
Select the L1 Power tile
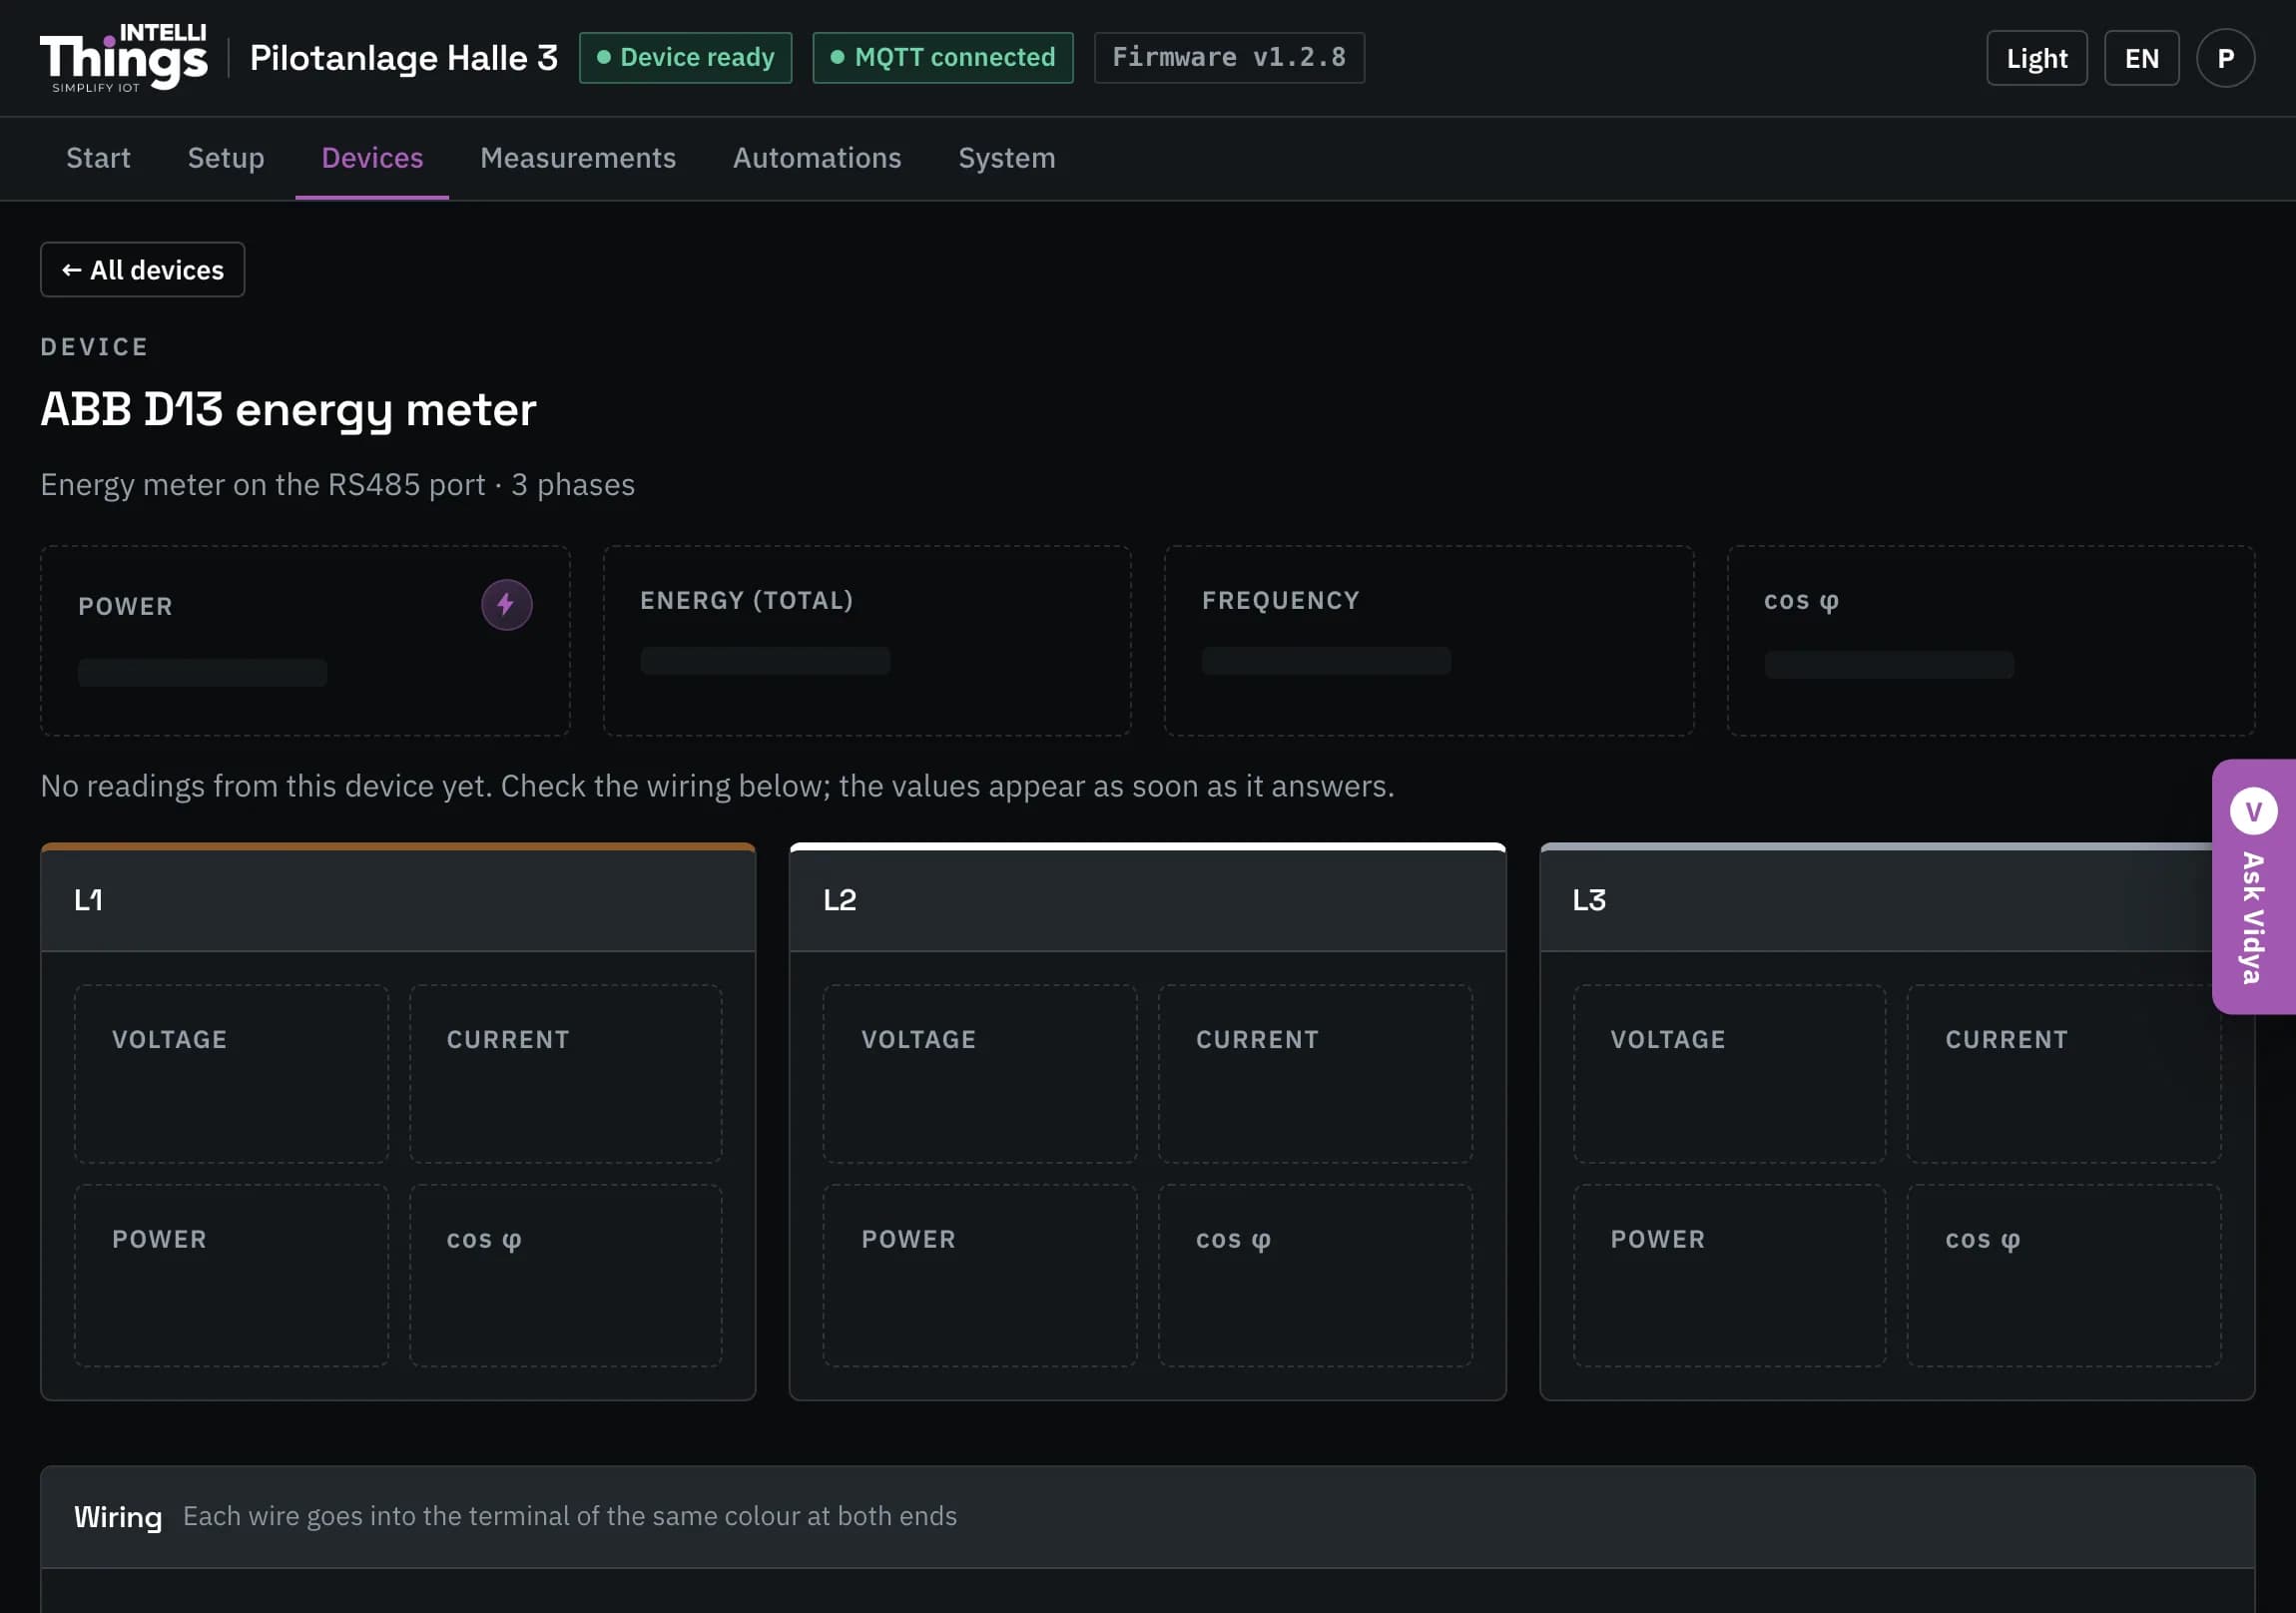(231, 1276)
